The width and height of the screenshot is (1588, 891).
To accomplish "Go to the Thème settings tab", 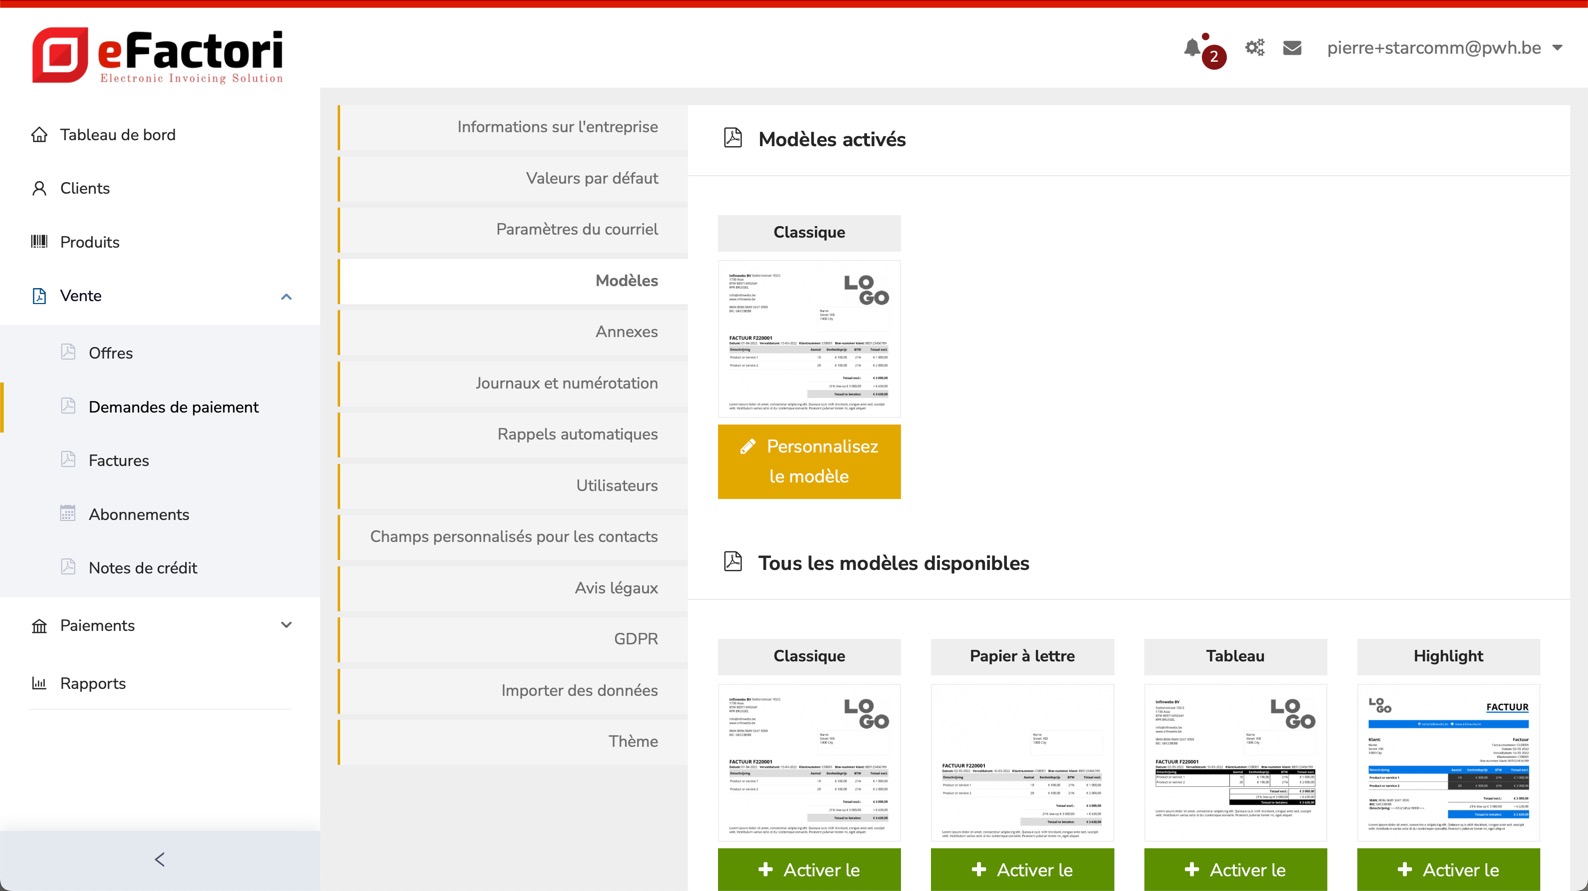I will click(x=632, y=741).
